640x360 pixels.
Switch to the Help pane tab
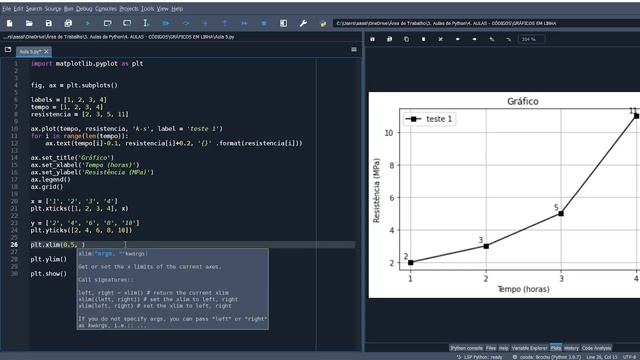pos(504,348)
